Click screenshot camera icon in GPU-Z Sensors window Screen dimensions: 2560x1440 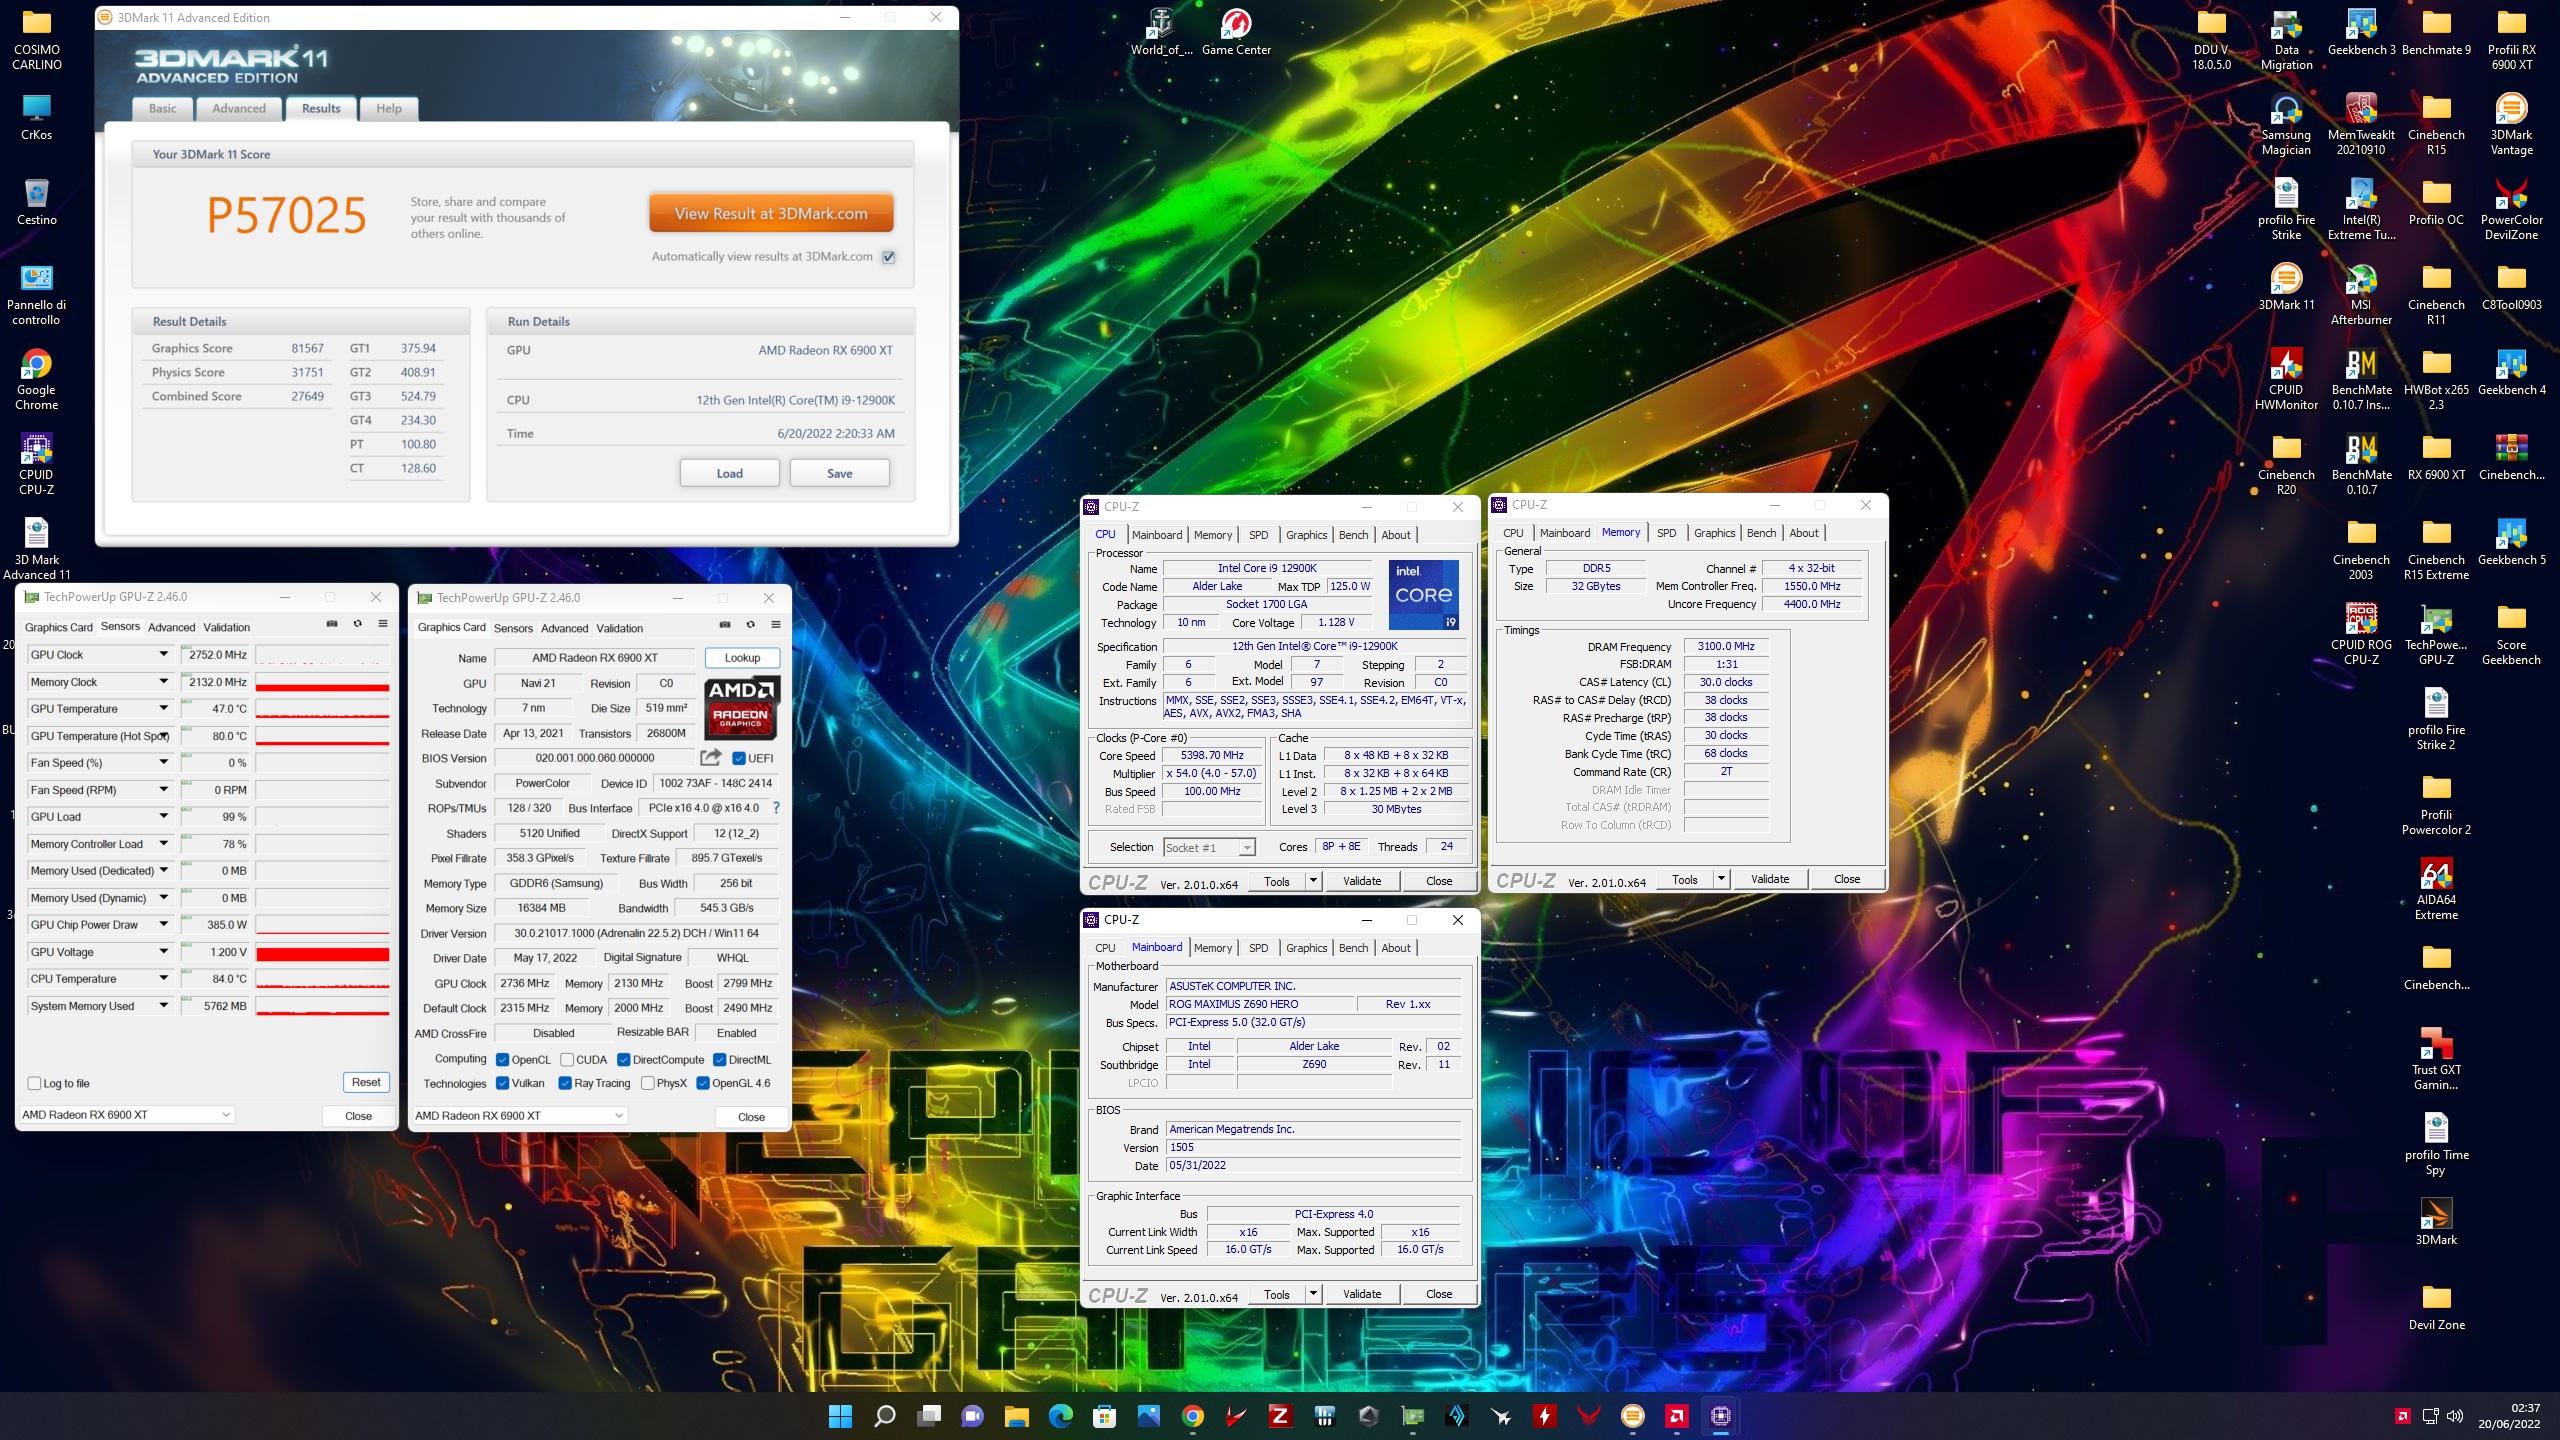point(332,624)
